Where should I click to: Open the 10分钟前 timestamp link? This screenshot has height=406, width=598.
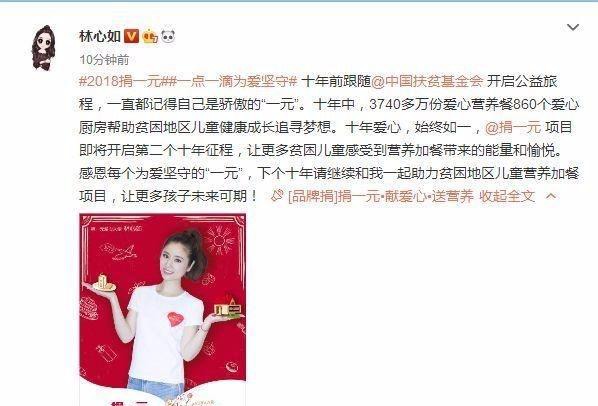[x=104, y=59]
